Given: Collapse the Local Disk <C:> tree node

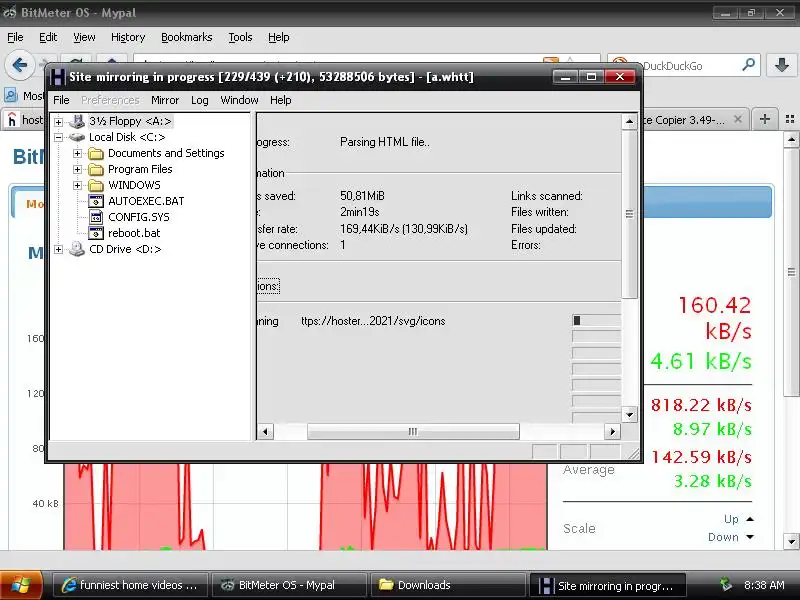Looking at the screenshot, I should click(58, 137).
